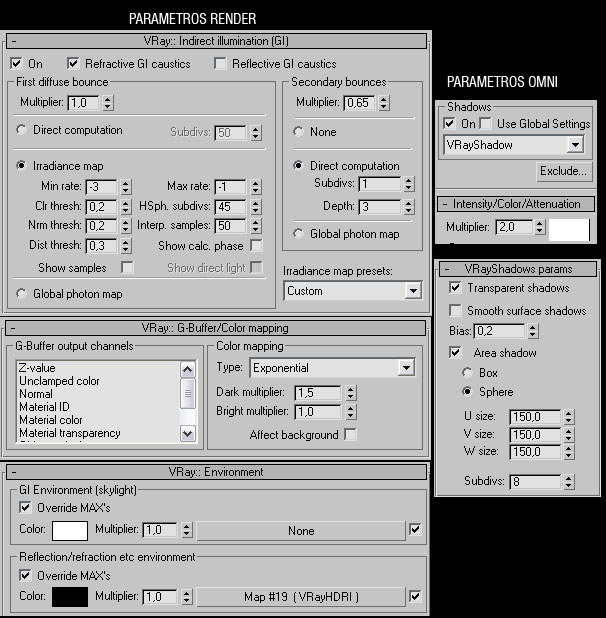Click shadow Bias input field
The image size is (606, 618).
tap(500, 331)
